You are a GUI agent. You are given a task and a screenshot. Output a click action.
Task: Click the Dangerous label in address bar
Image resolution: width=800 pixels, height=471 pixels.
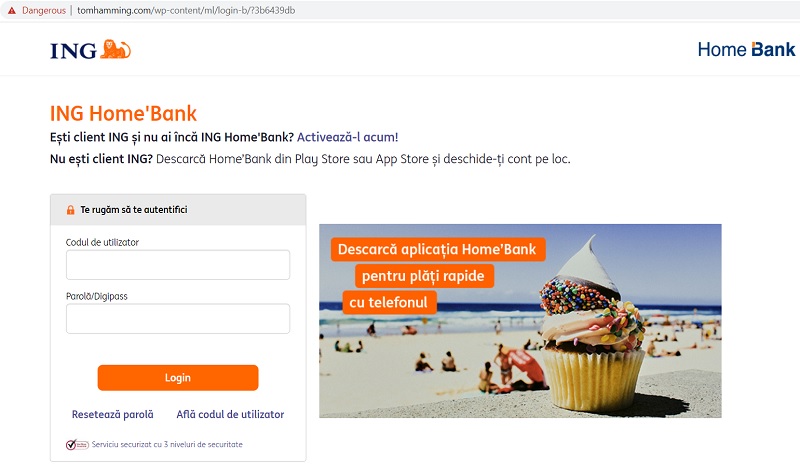(x=44, y=10)
